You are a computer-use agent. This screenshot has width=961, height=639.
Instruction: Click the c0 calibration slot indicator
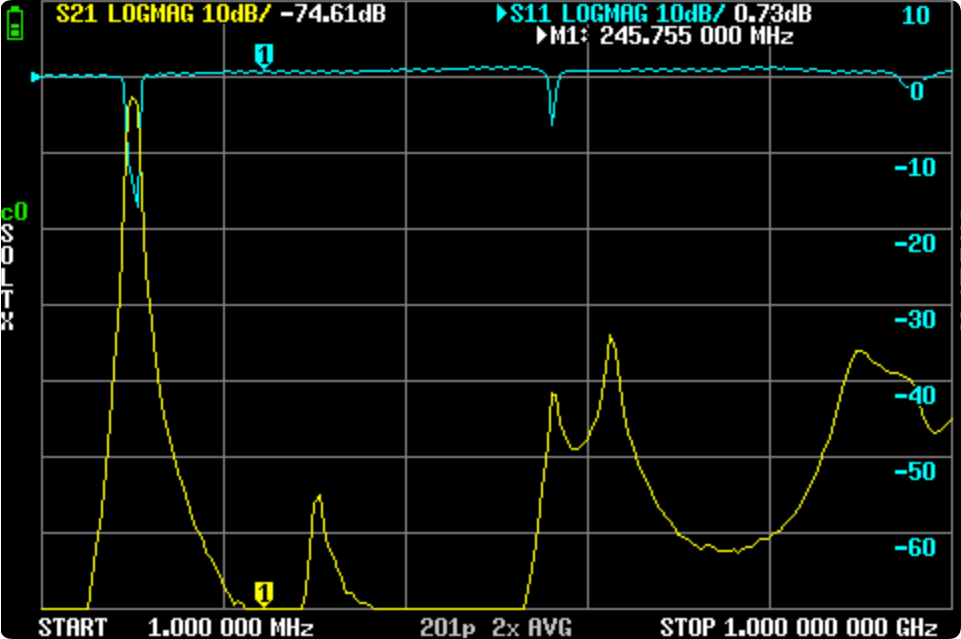(x=14, y=212)
